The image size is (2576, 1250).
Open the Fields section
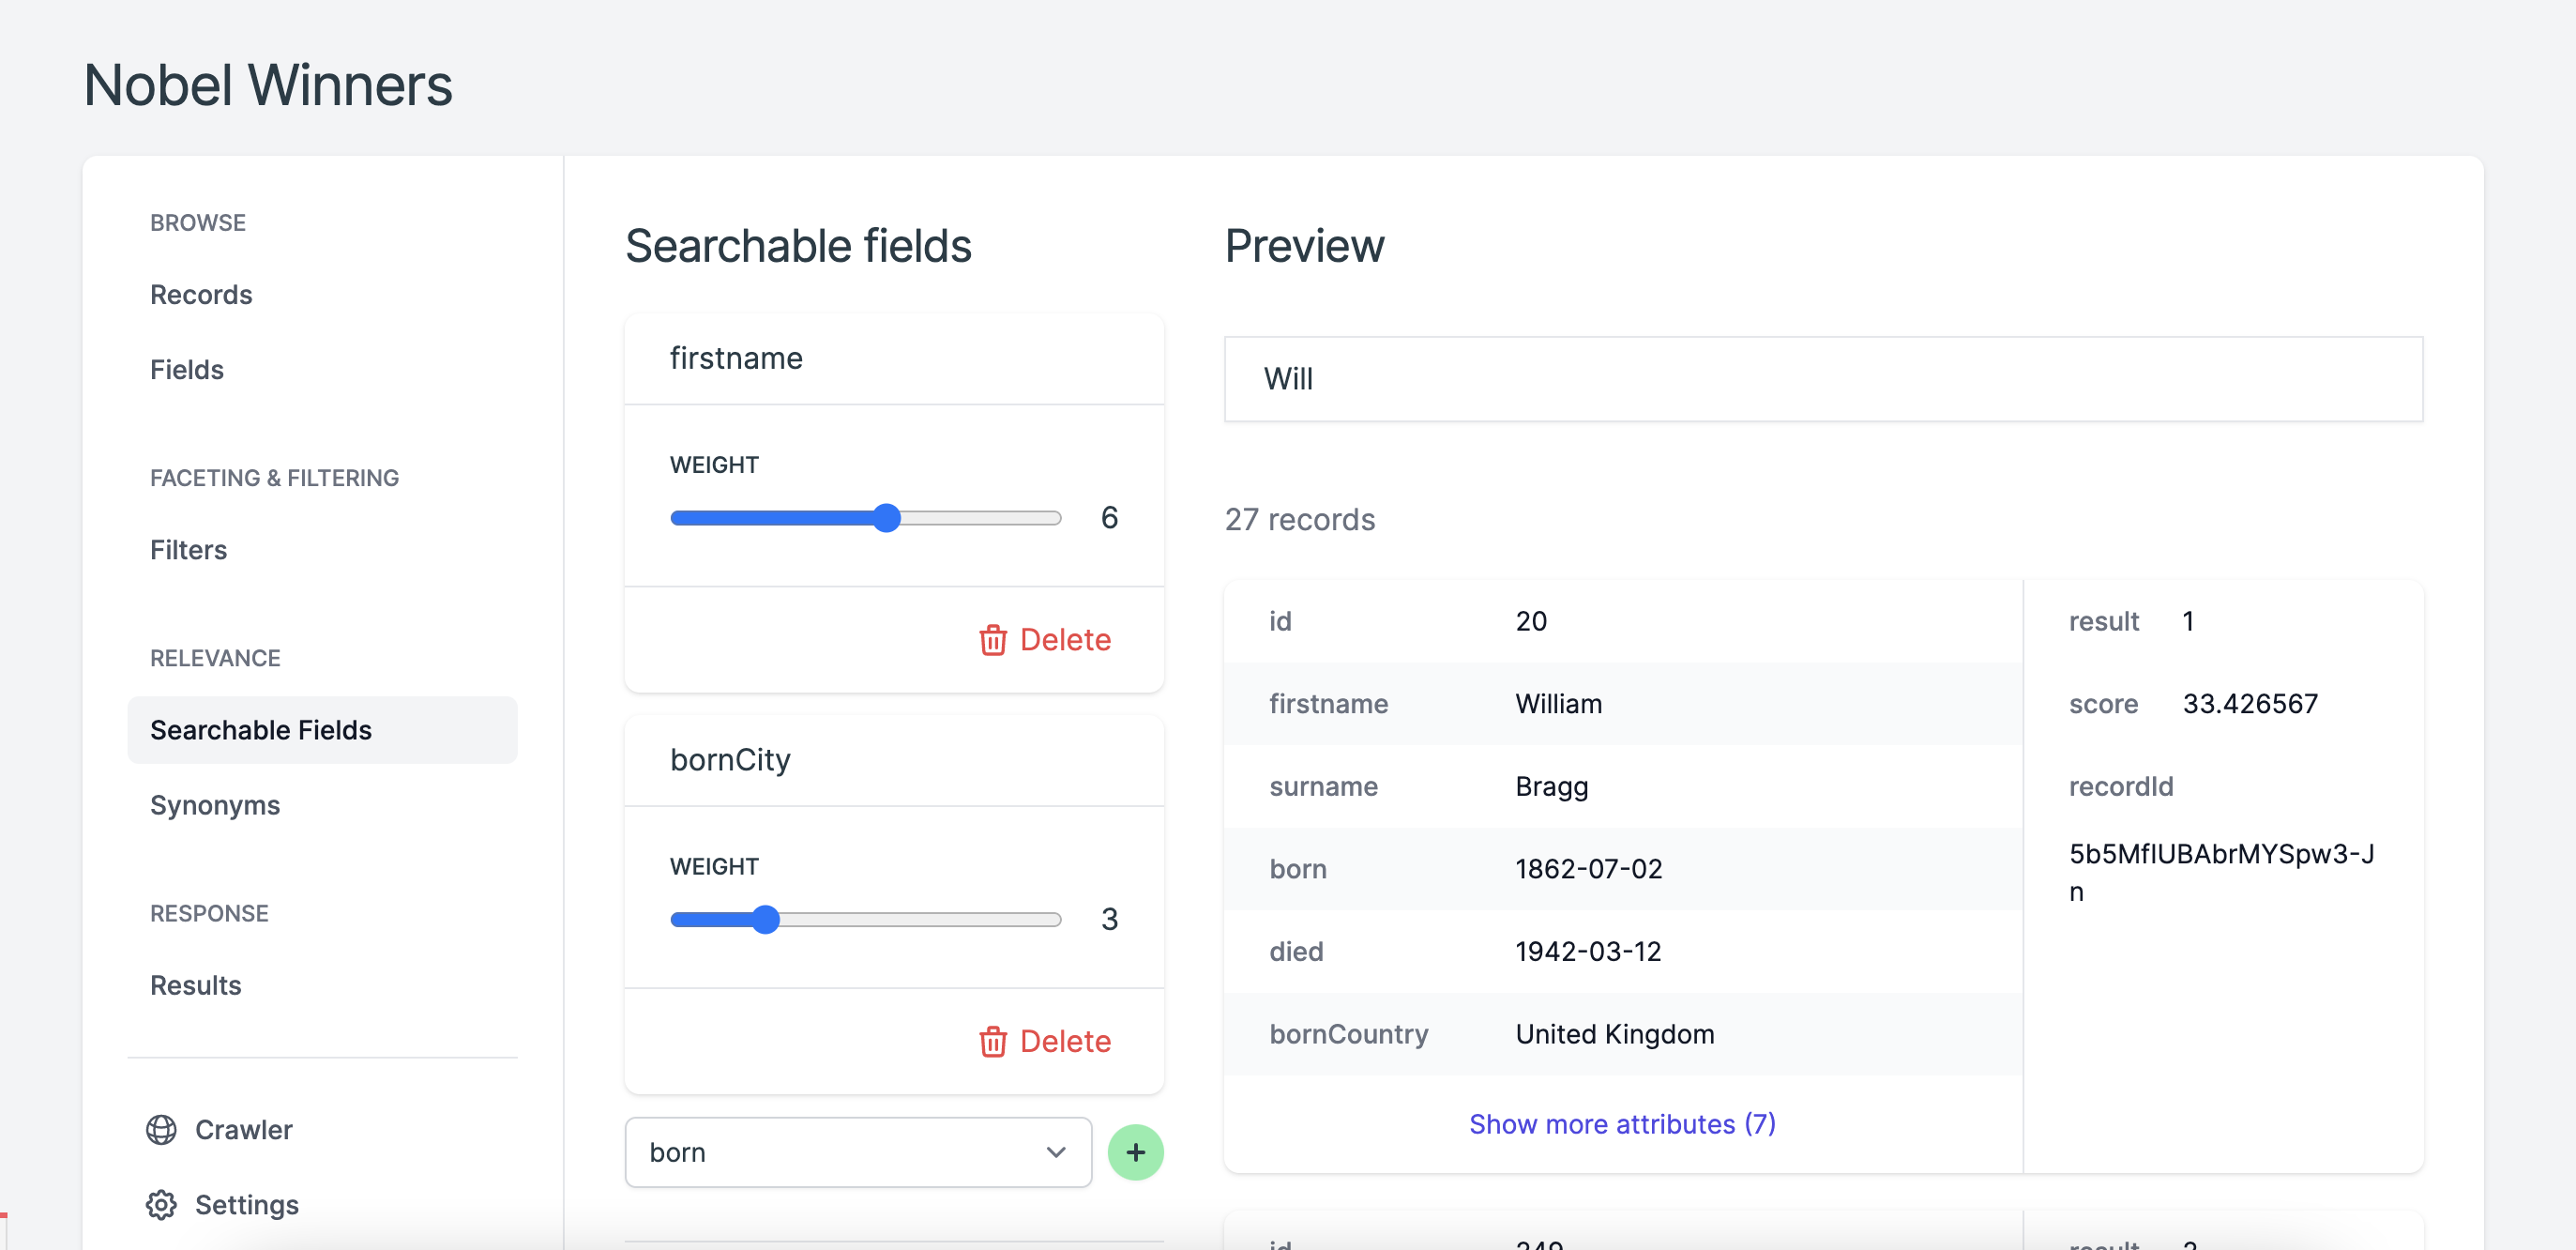click(x=187, y=369)
